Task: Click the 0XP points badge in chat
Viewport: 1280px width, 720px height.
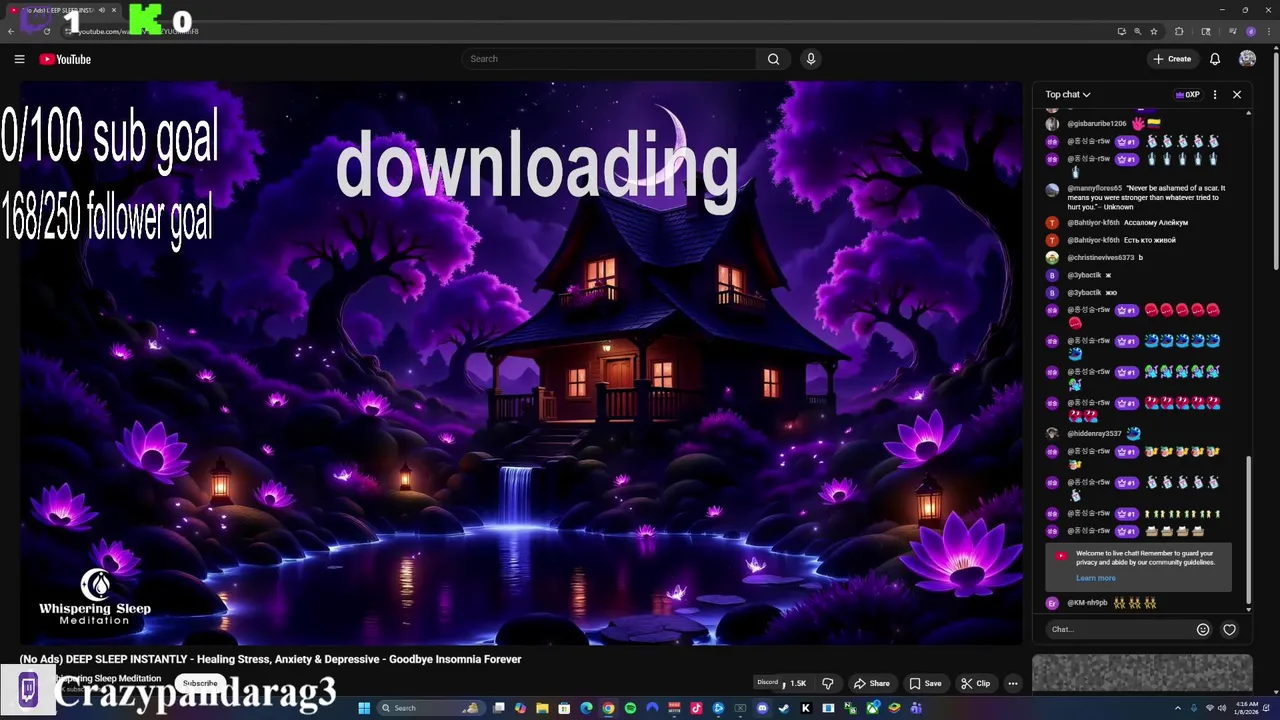Action: 1188,94
